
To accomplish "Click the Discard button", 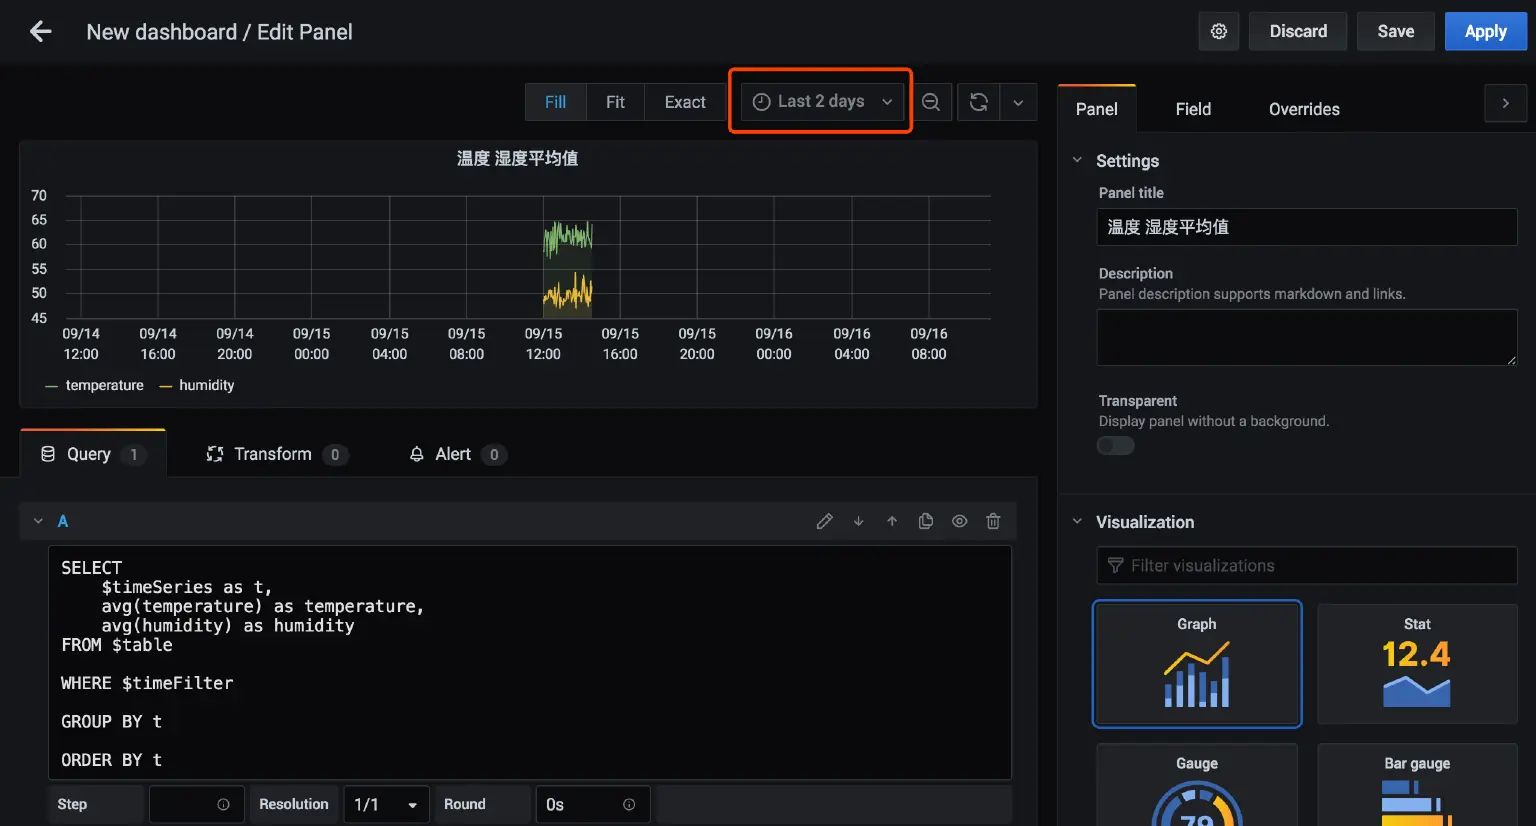I will click(x=1298, y=32).
